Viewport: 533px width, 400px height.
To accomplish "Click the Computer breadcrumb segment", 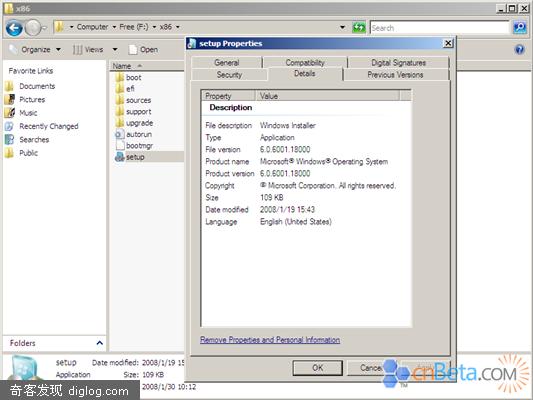I will coord(92,27).
